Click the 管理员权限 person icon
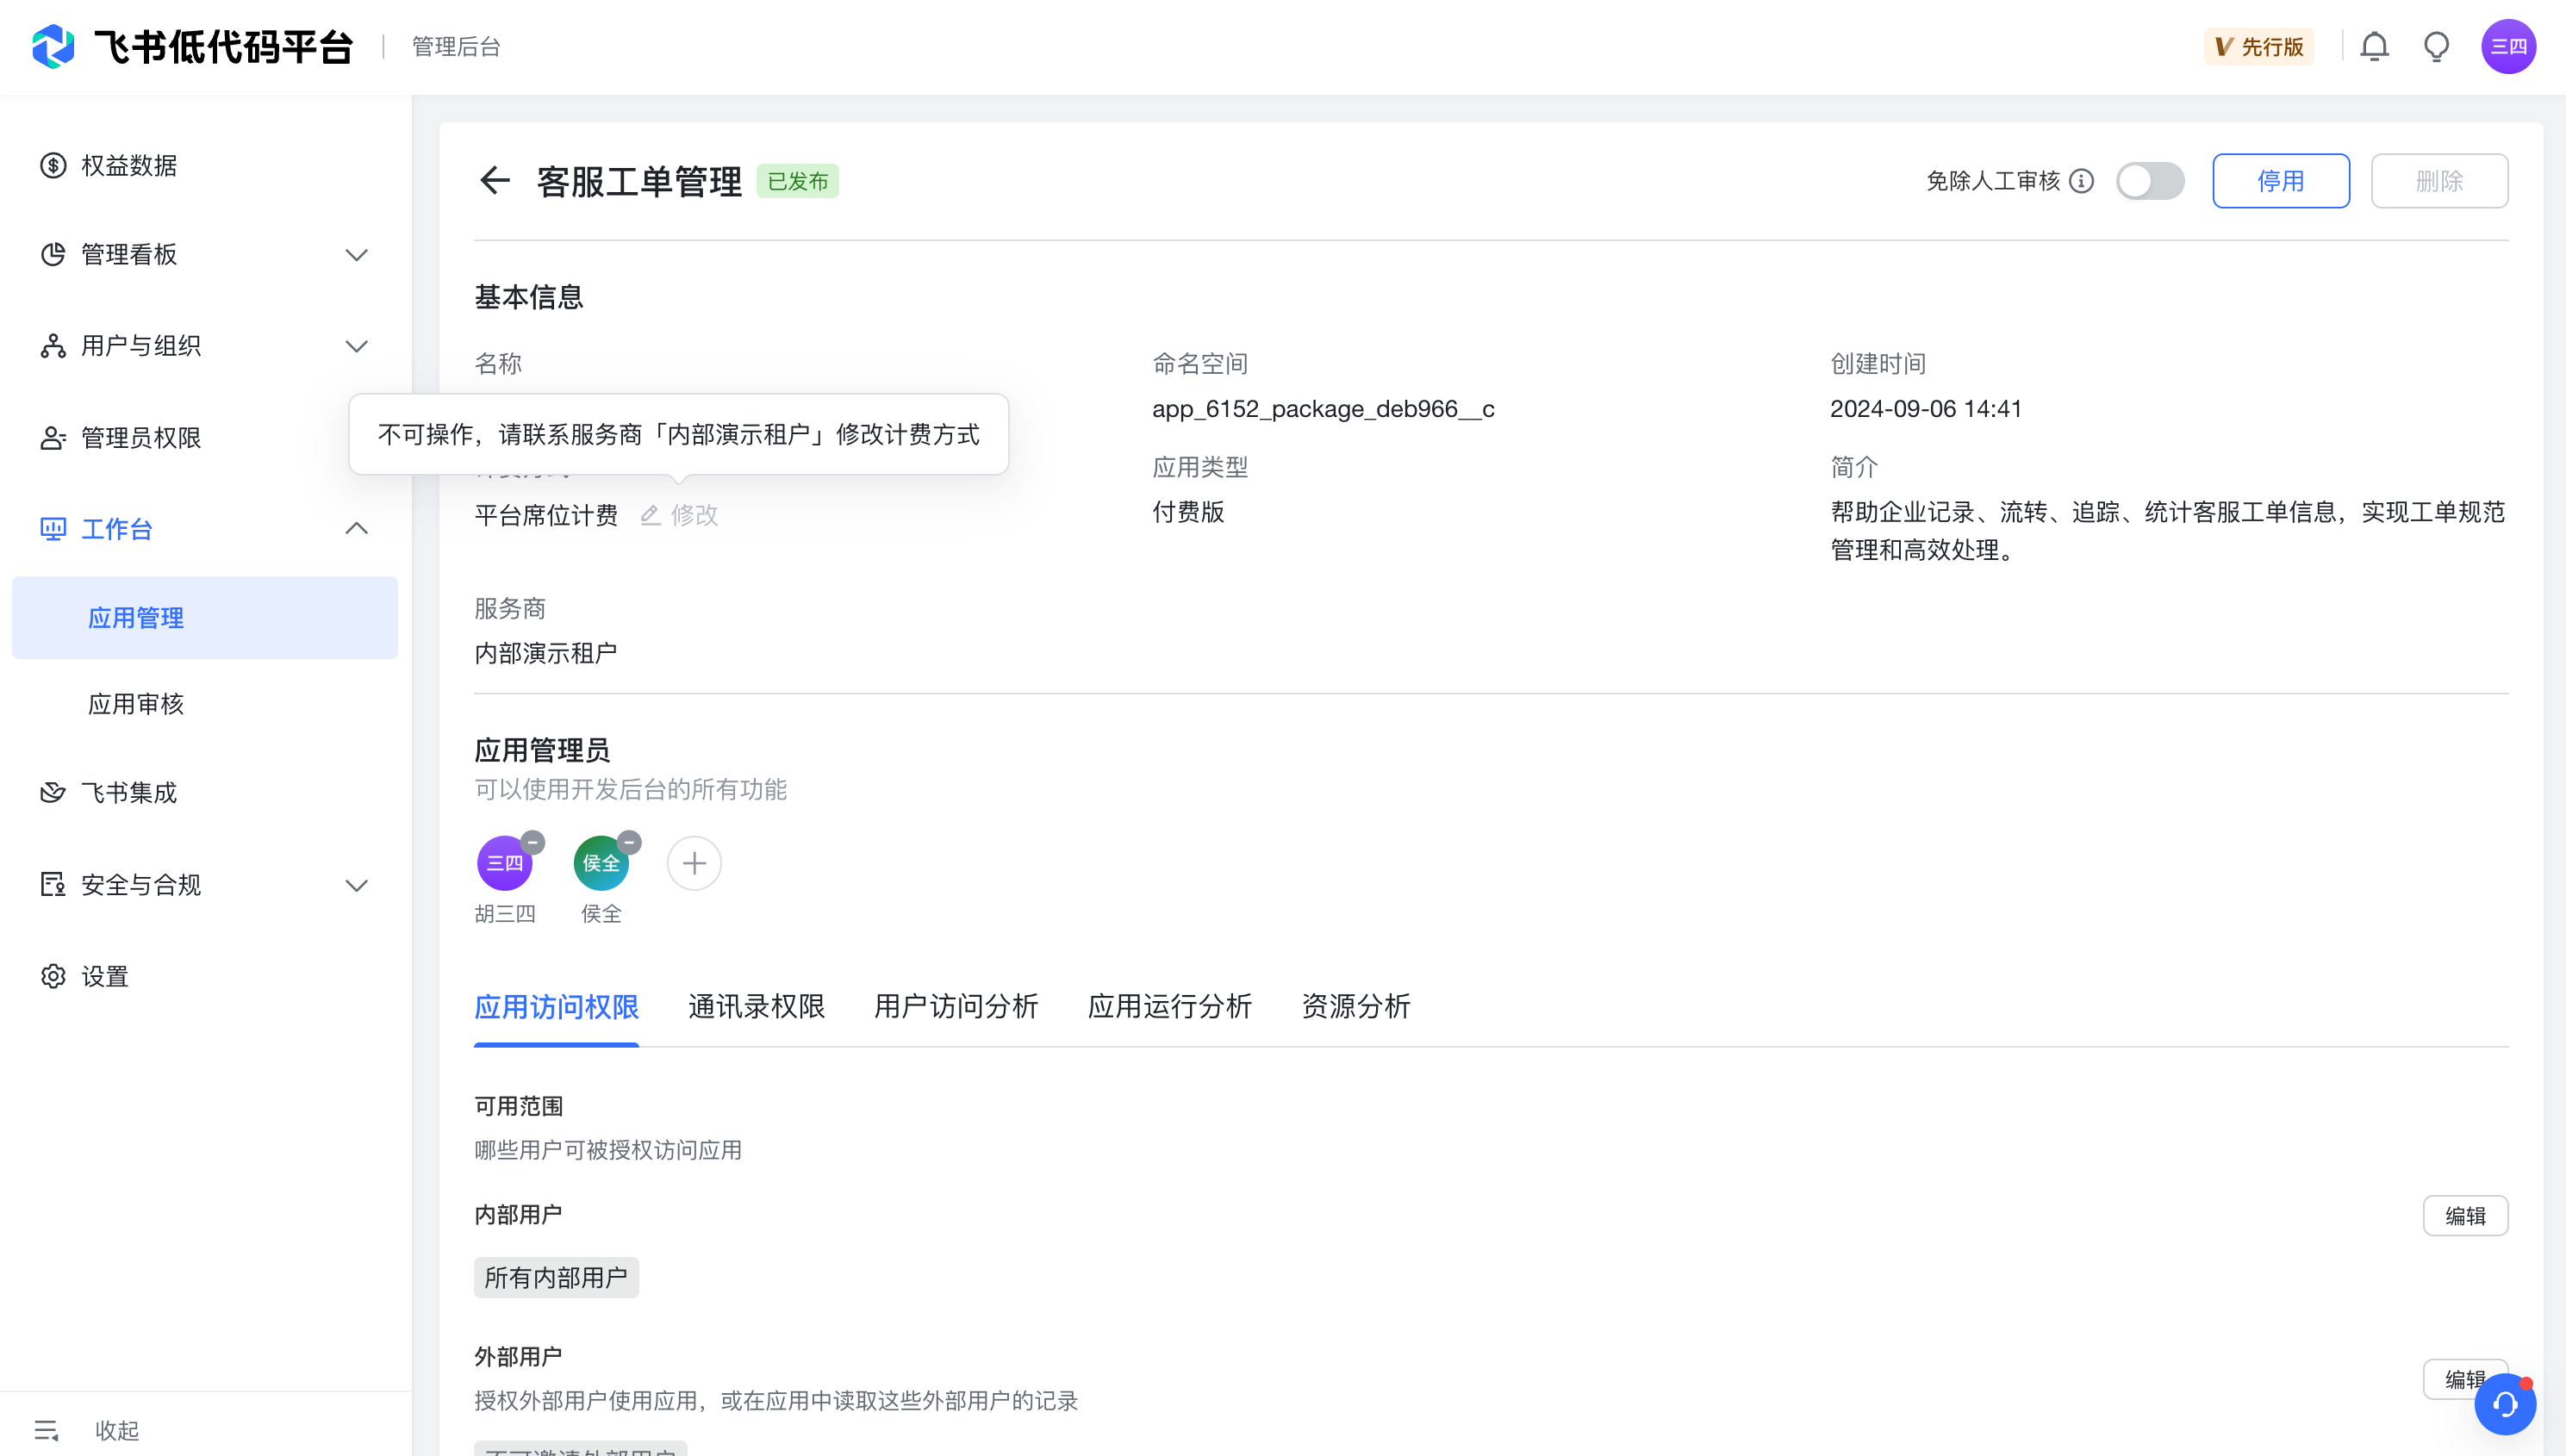Screen dimensions: 2566x1456 tap(53, 438)
